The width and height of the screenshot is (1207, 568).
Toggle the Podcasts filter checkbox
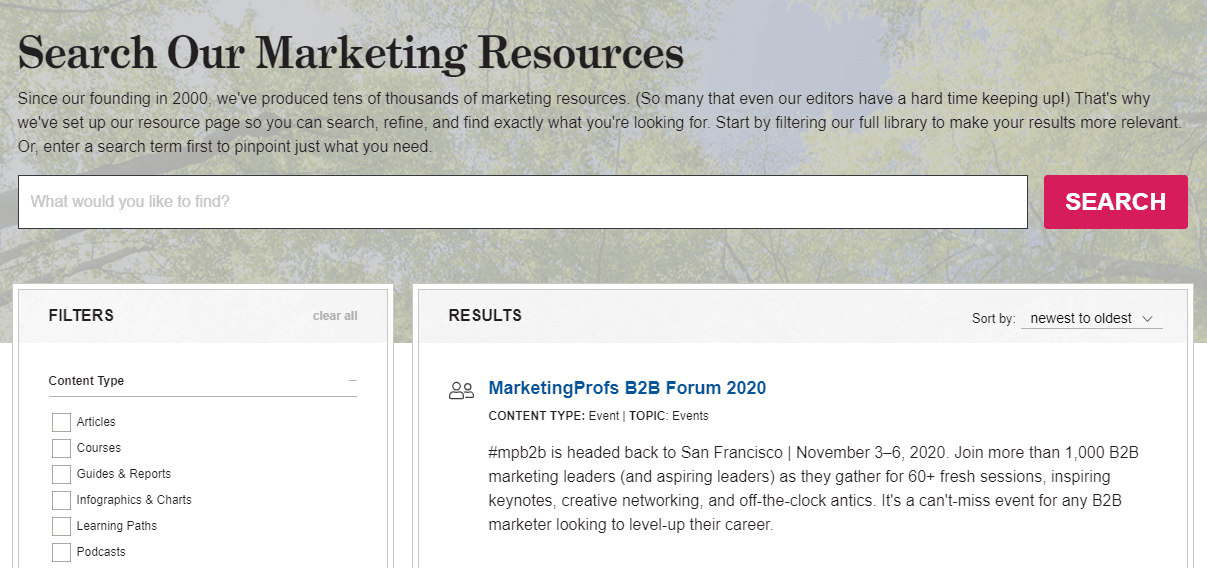click(x=61, y=552)
